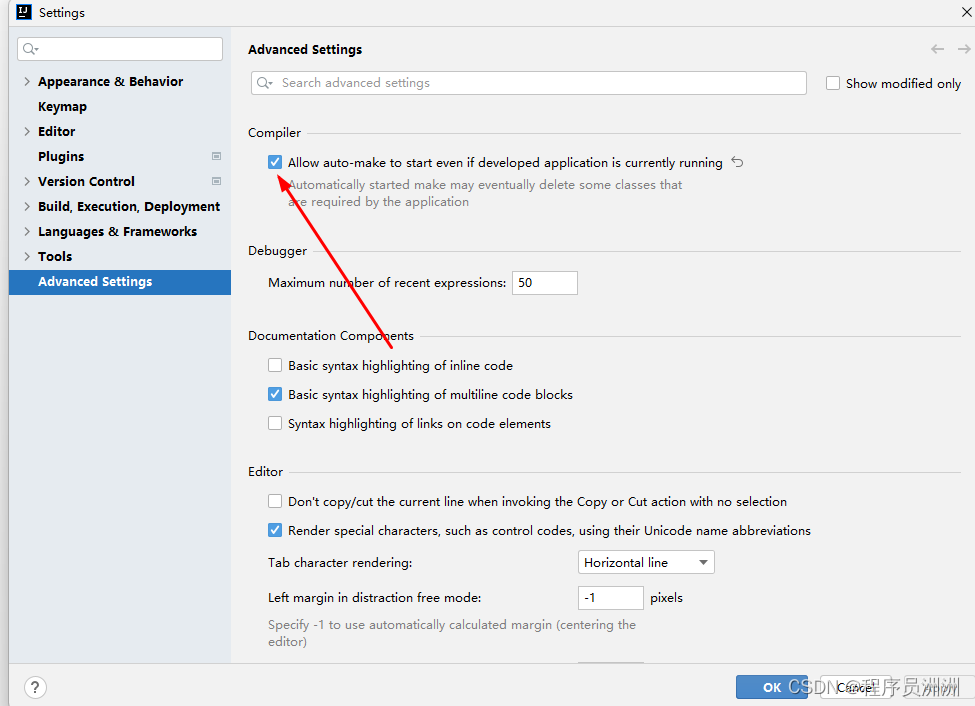The height and width of the screenshot is (706, 975).
Task: Click the maximum recent expressions field
Action: (x=544, y=283)
